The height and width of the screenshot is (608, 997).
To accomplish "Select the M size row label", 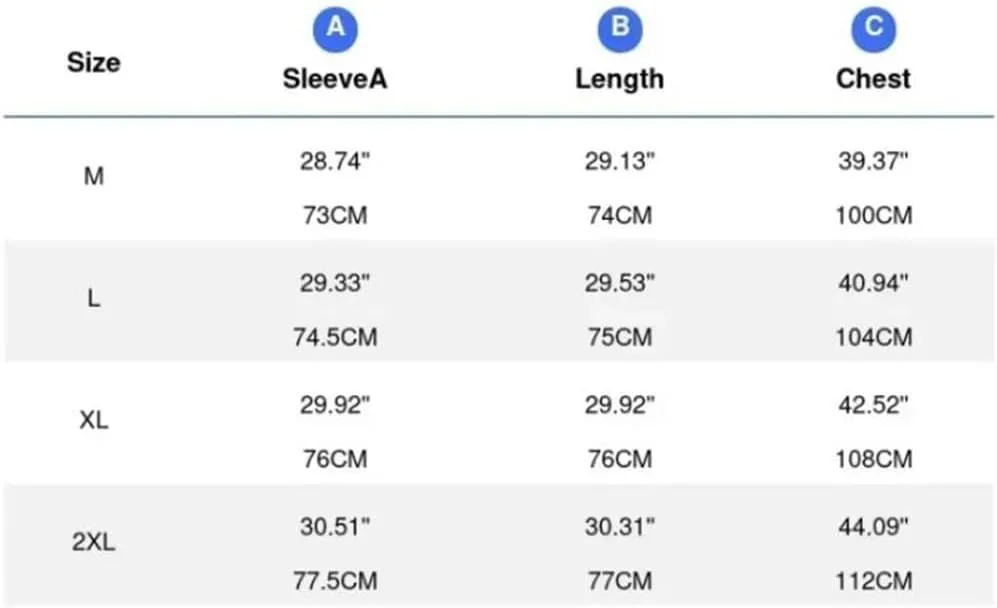I will 93,176.
